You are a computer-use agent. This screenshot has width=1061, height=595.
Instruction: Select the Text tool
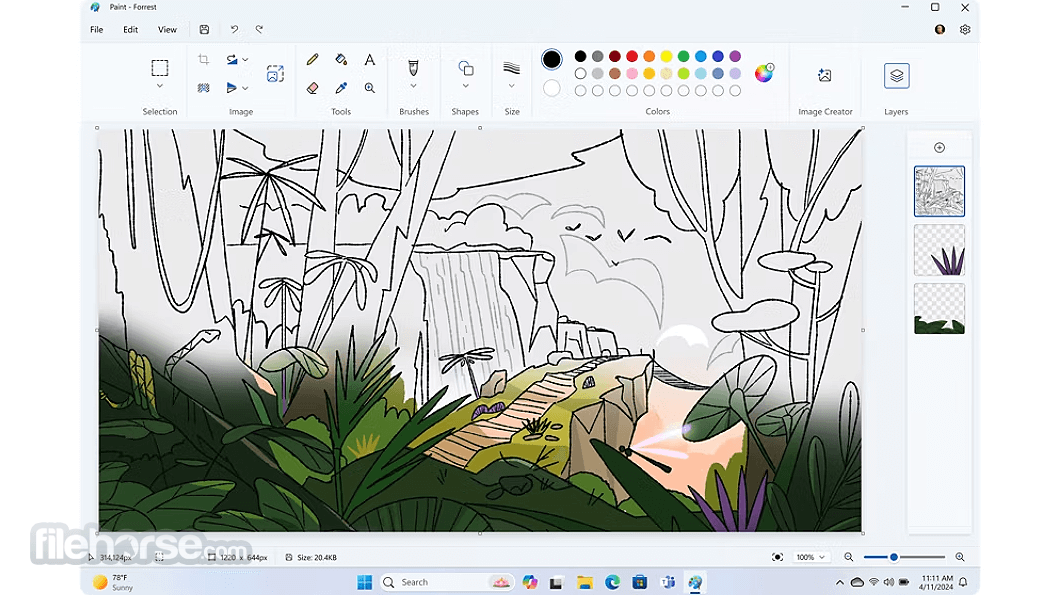point(369,60)
